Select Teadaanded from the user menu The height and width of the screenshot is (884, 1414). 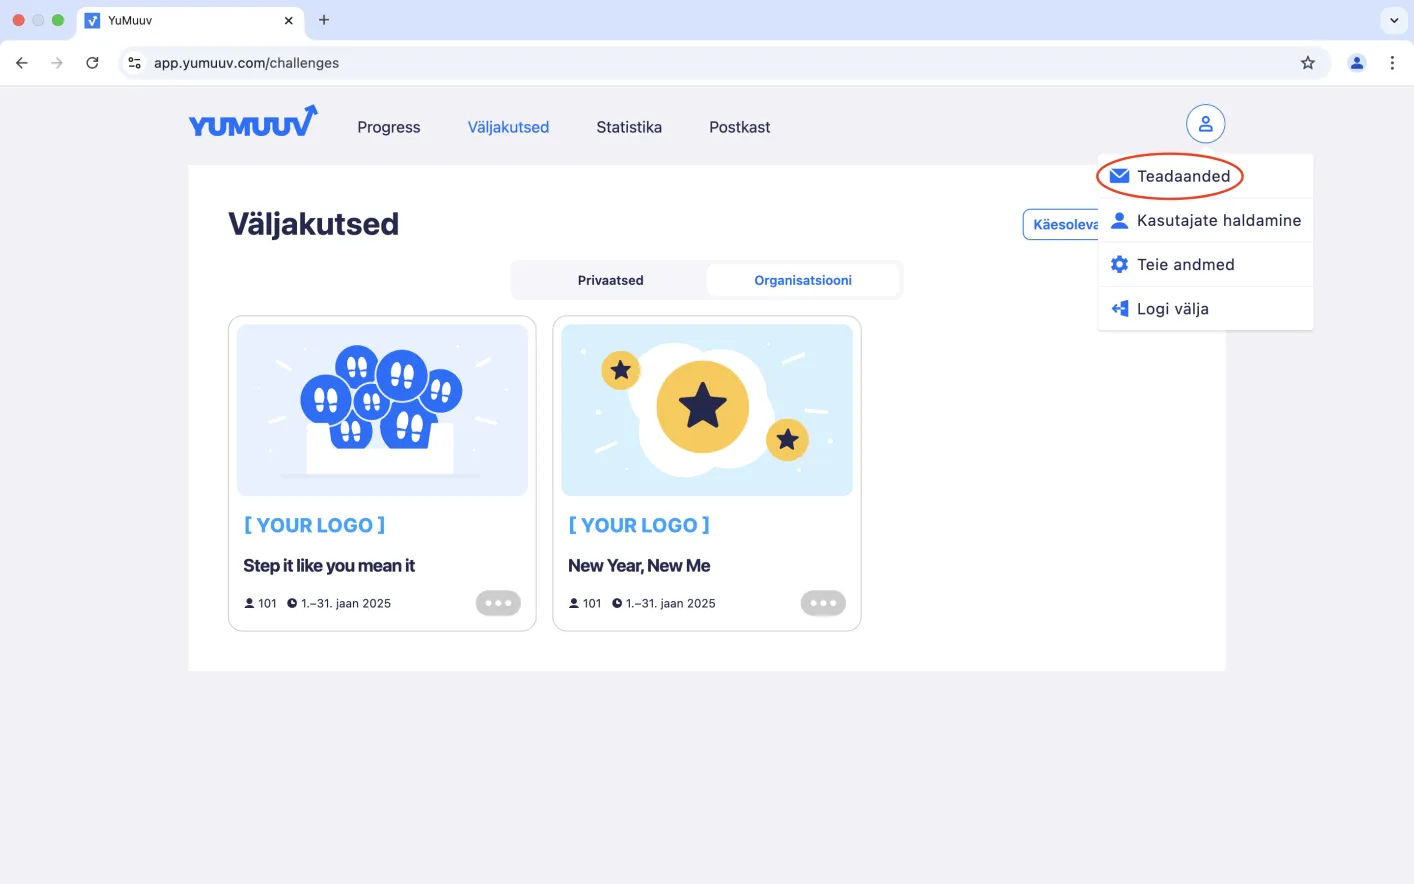tap(1205, 176)
